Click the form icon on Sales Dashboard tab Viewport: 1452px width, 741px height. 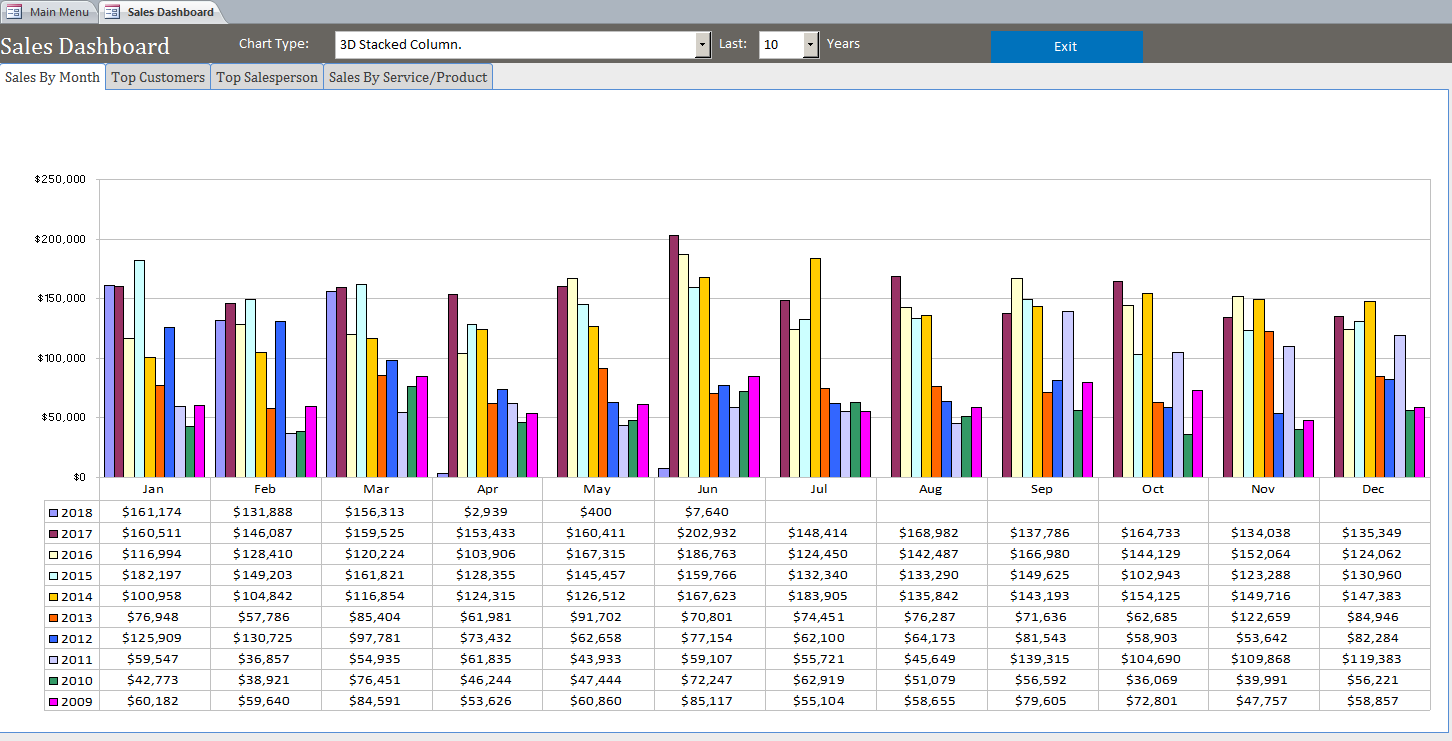[112, 12]
